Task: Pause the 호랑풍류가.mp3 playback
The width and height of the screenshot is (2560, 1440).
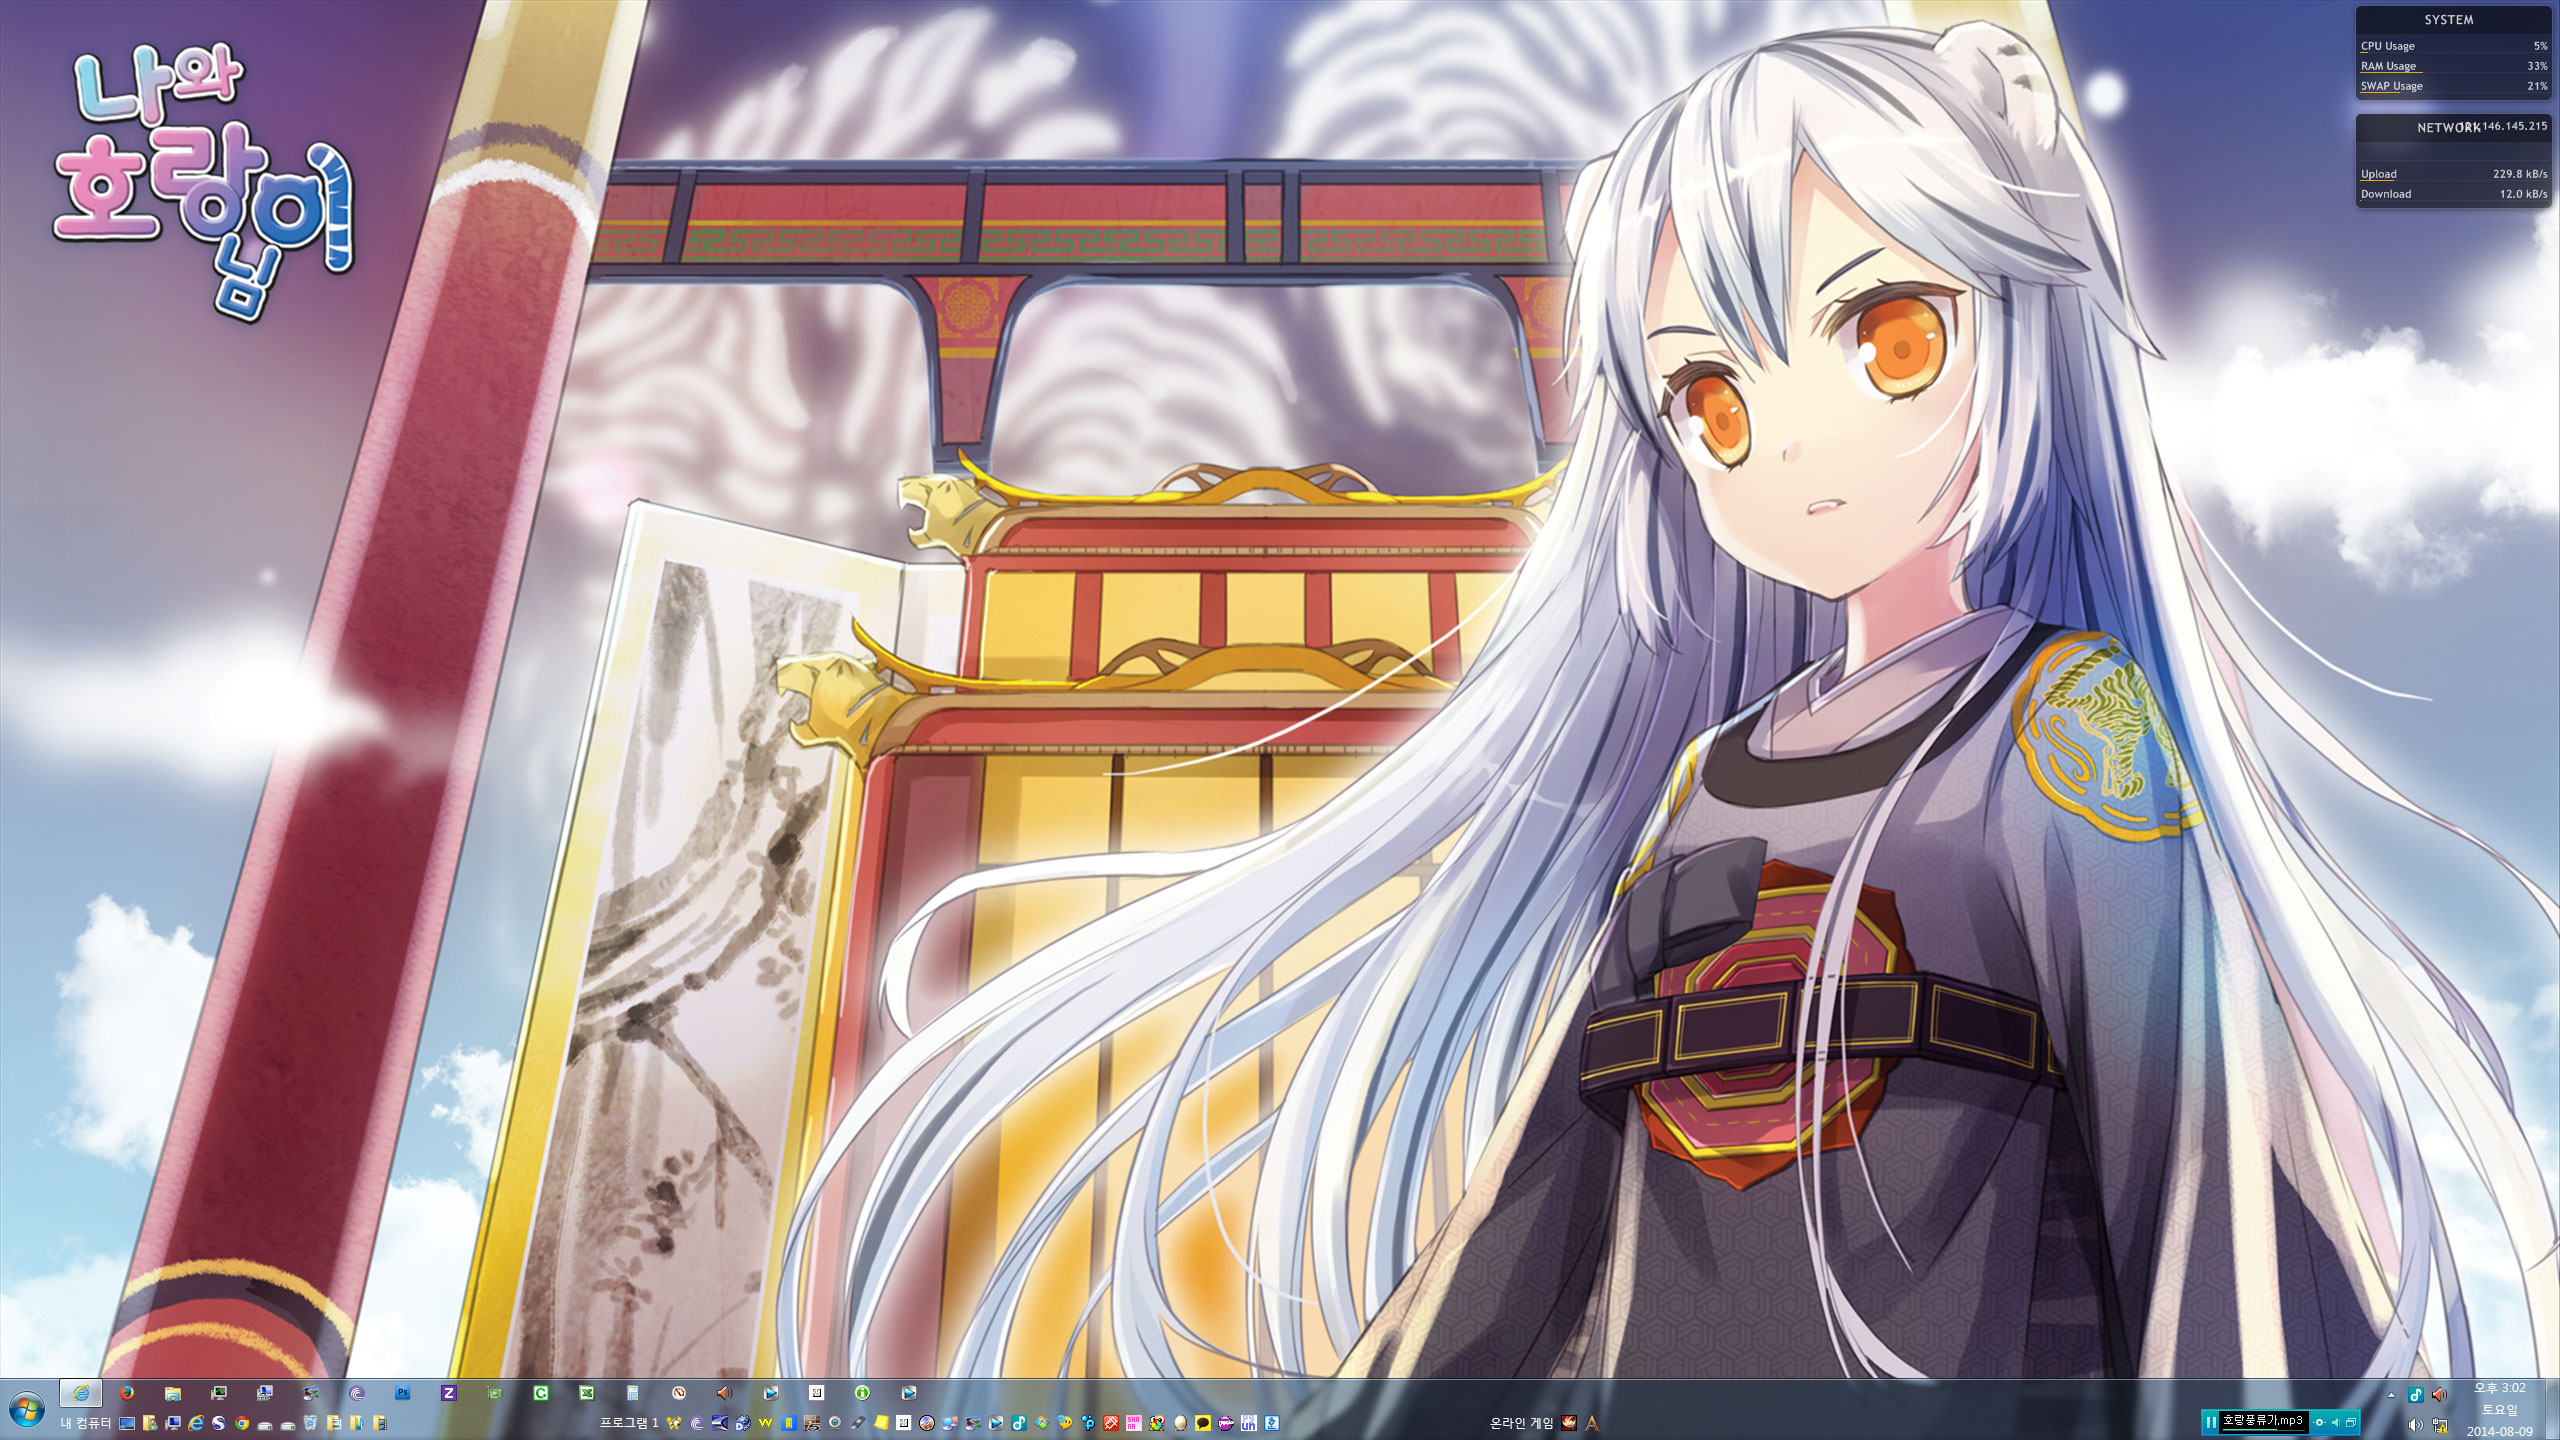Action: coord(2210,1422)
